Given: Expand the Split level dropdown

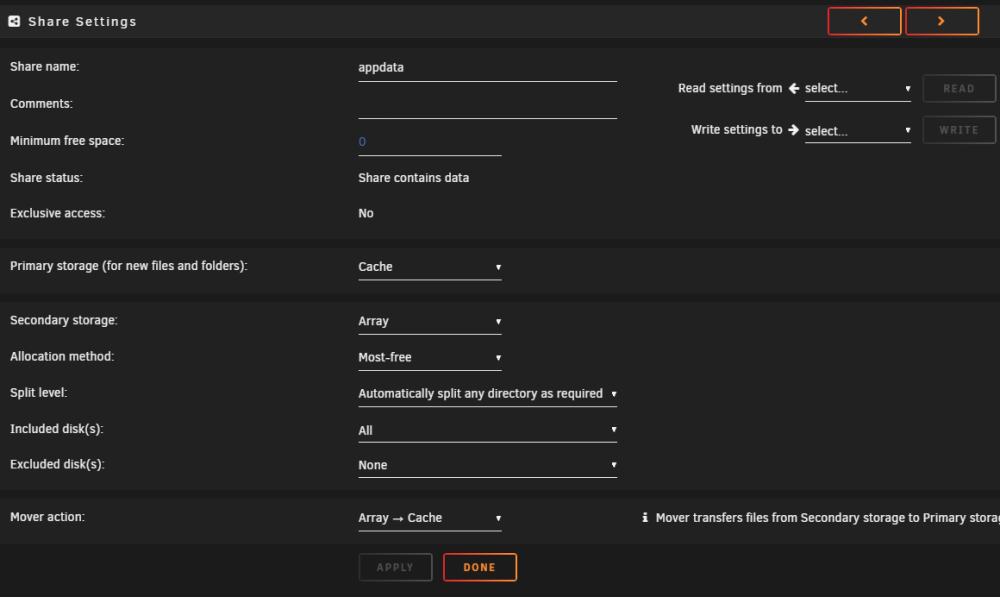Looking at the screenshot, I should pos(487,394).
